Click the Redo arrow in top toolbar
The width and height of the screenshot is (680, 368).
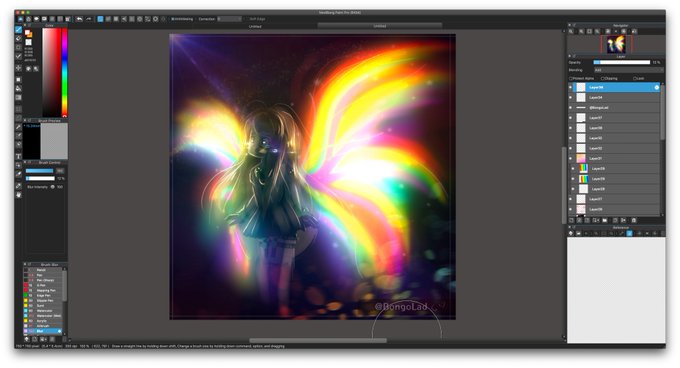(x=88, y=19)
